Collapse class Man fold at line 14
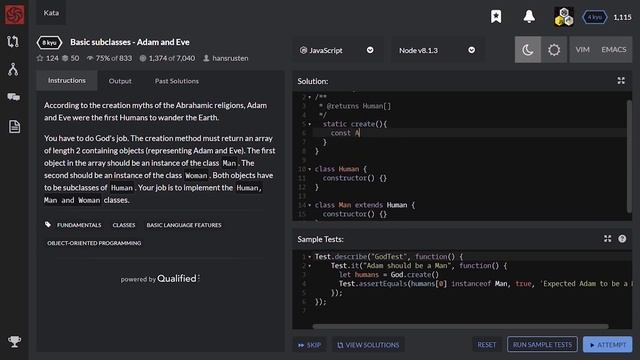The image size is (640, 360). tap(309, 205)
